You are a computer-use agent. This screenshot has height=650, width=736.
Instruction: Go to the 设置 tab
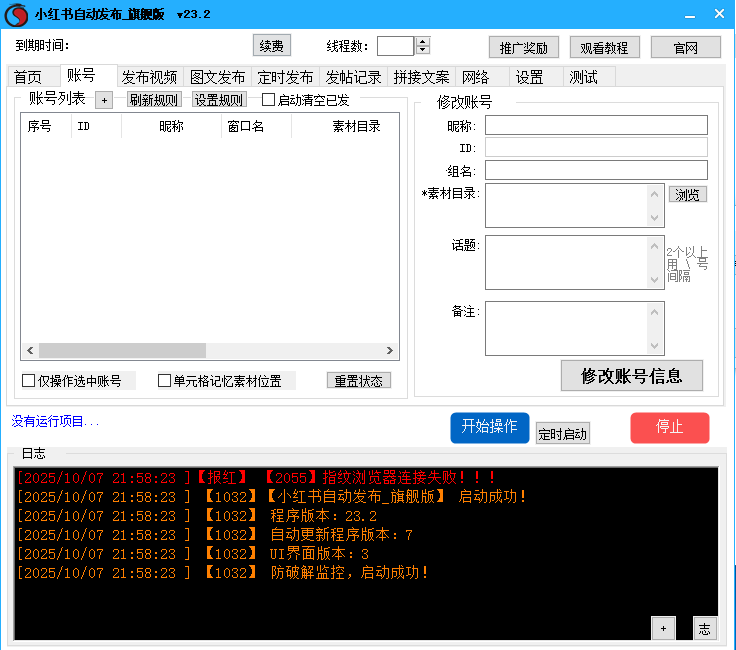coord(529,77)
